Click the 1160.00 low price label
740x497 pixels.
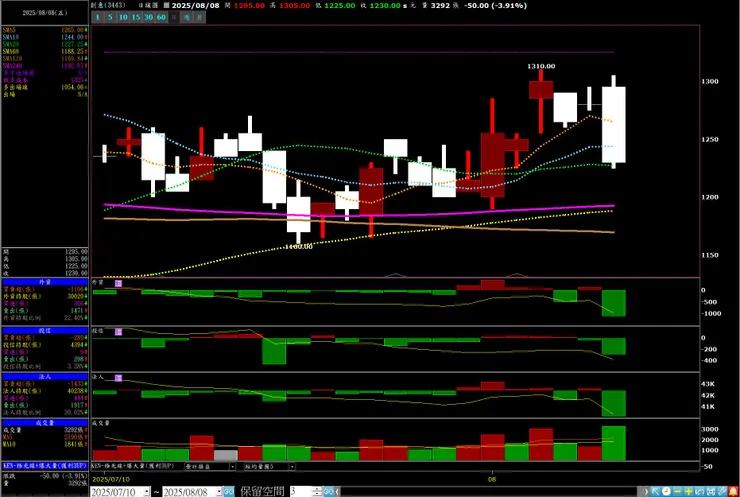[x=299, y=246]
